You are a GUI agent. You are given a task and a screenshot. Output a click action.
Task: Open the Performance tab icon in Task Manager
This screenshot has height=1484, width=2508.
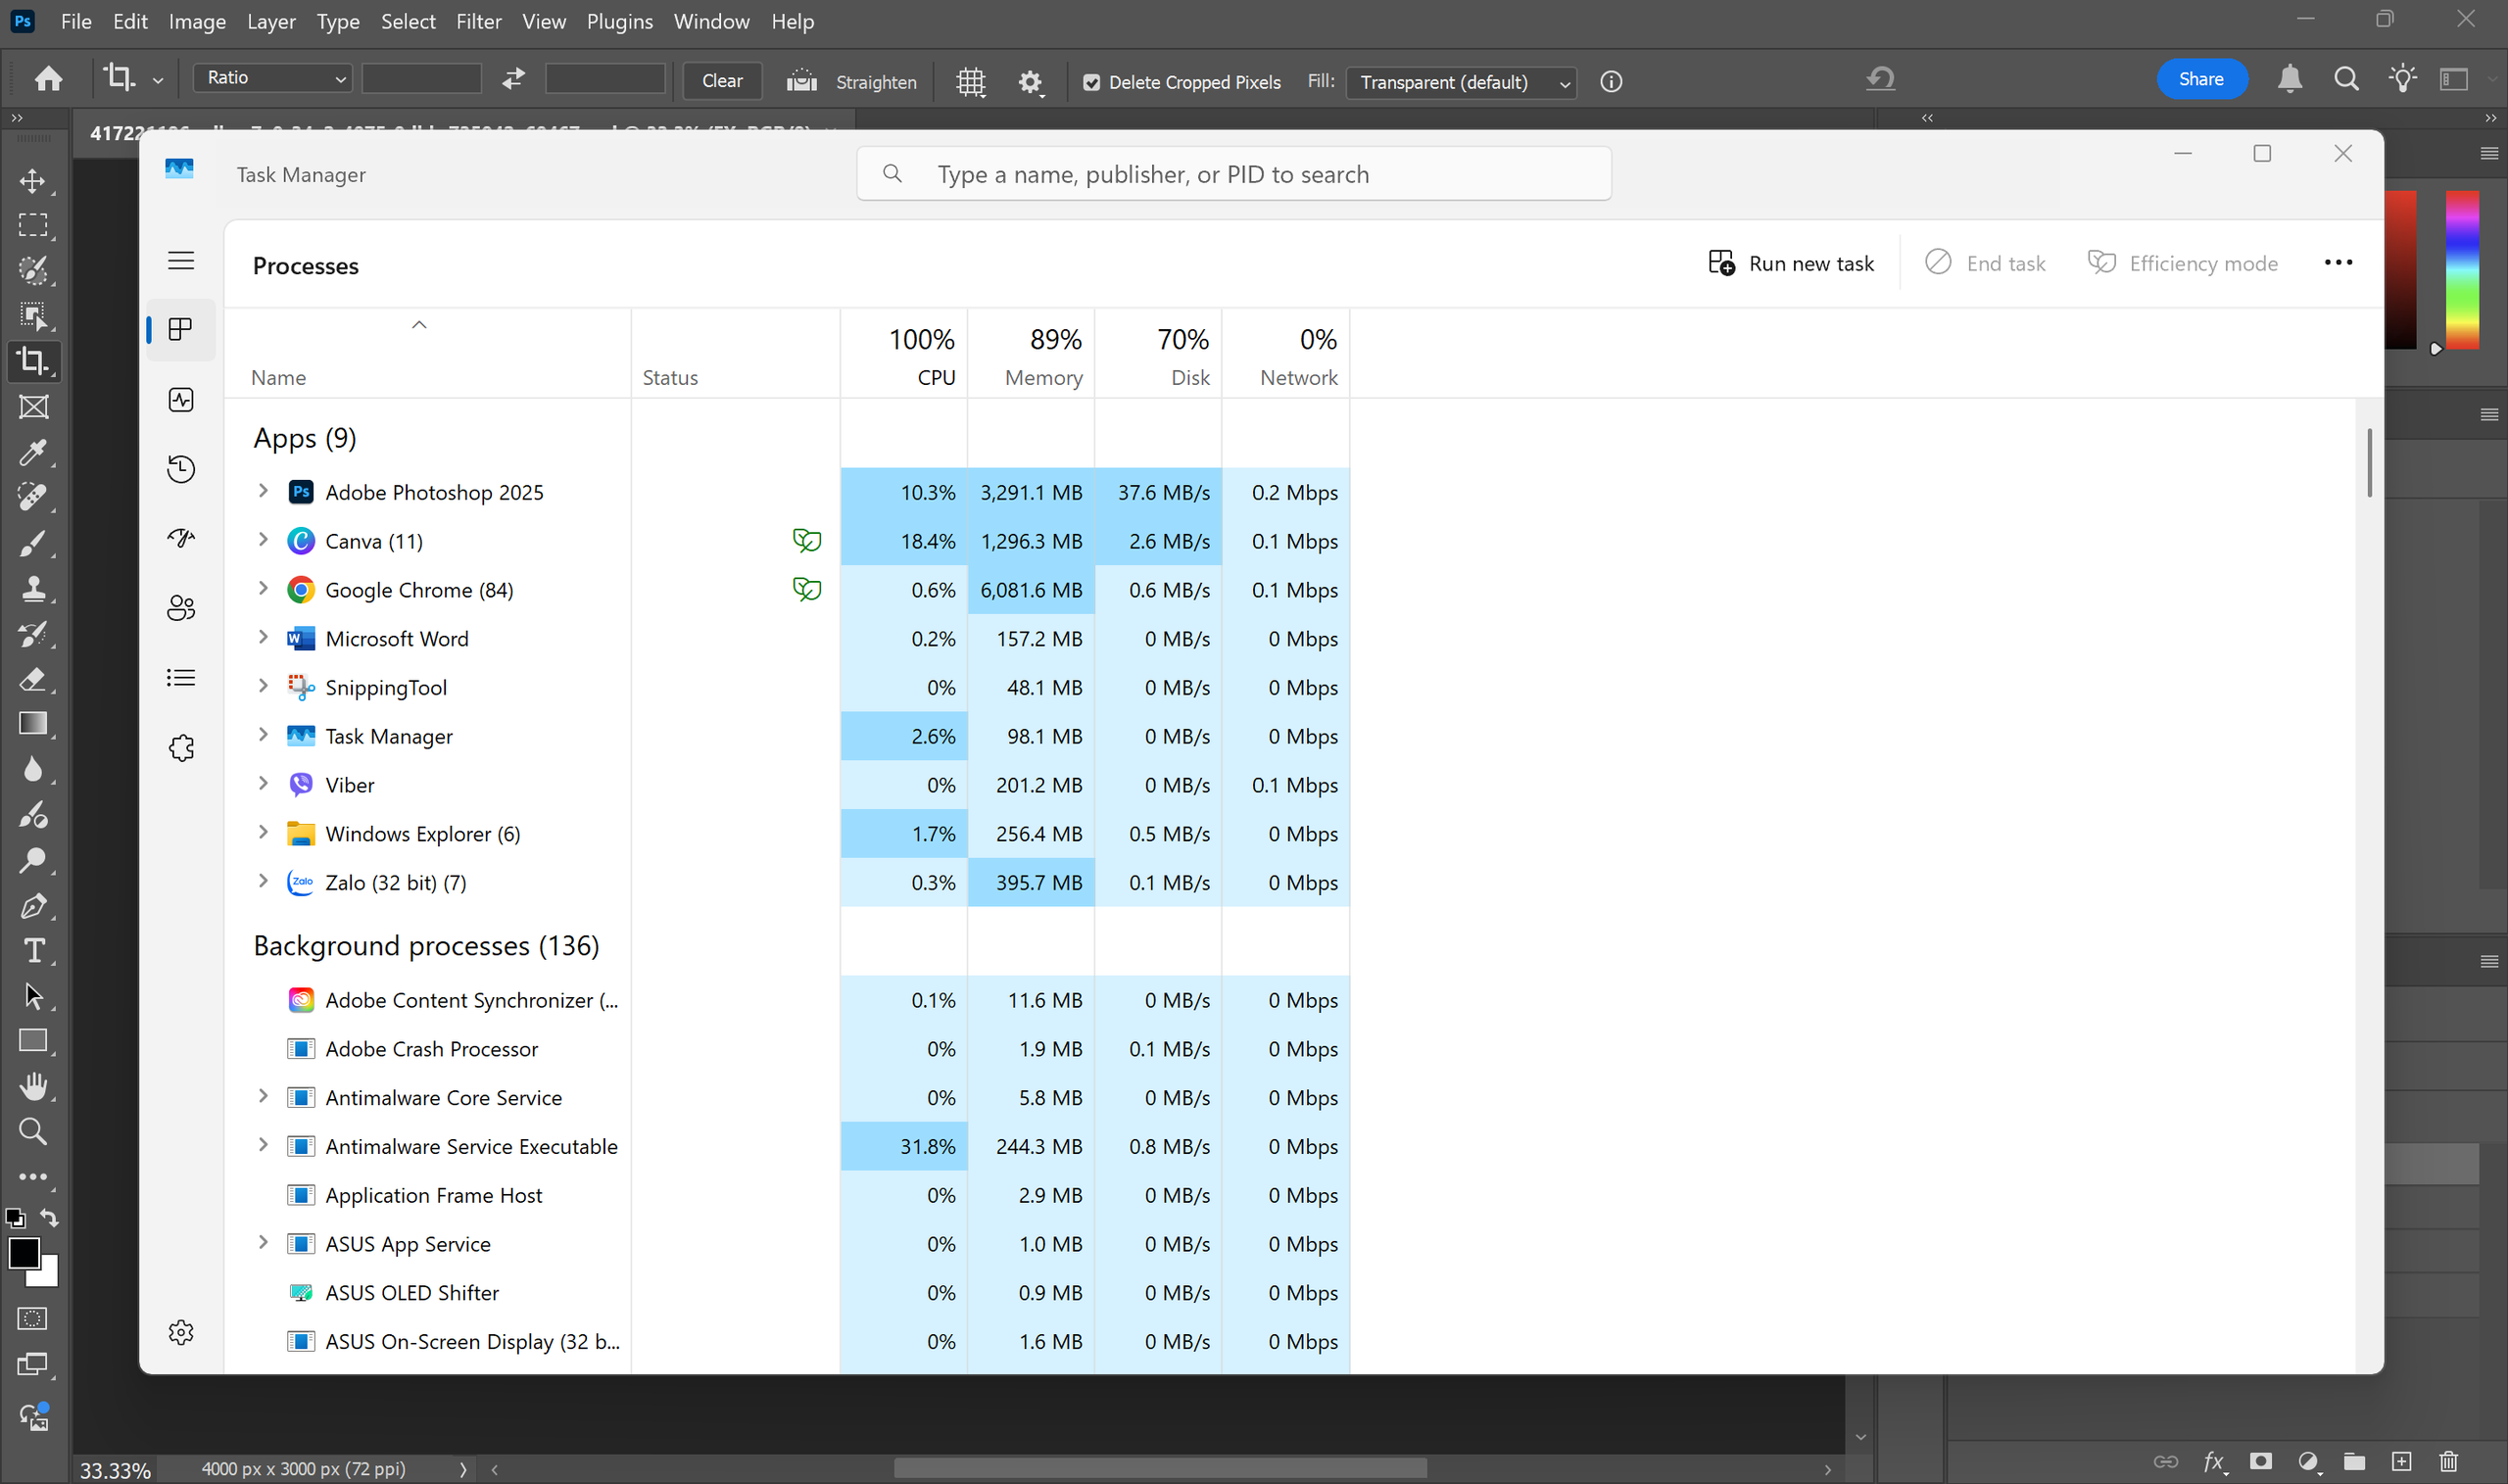181,400
